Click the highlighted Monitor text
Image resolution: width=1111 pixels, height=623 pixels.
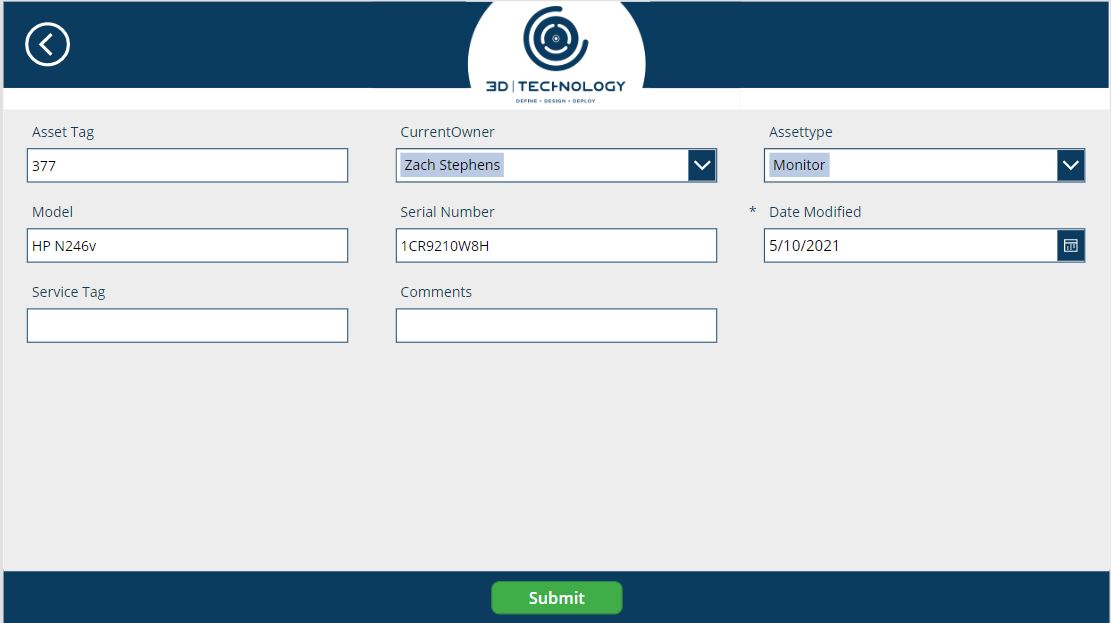800,164
